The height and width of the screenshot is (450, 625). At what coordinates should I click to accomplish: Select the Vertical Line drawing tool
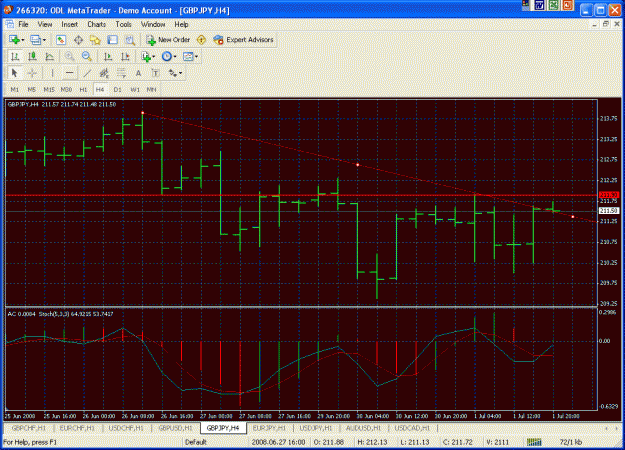pyautogui.click(x=52, y=73)
